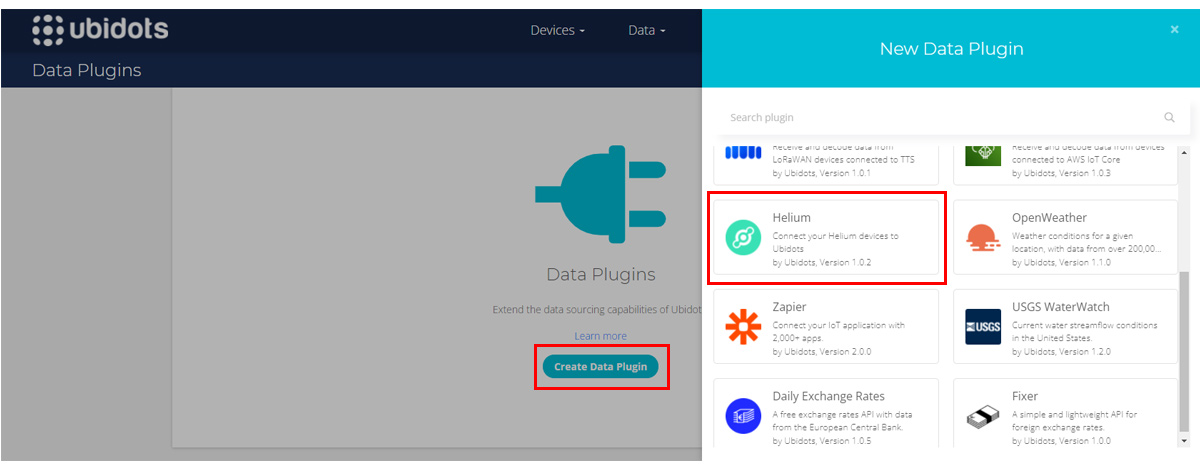Image resolution: width=1200 pixels, height=470 pixels.
Task: Select the Helium plugin icon
Action: 743,238
